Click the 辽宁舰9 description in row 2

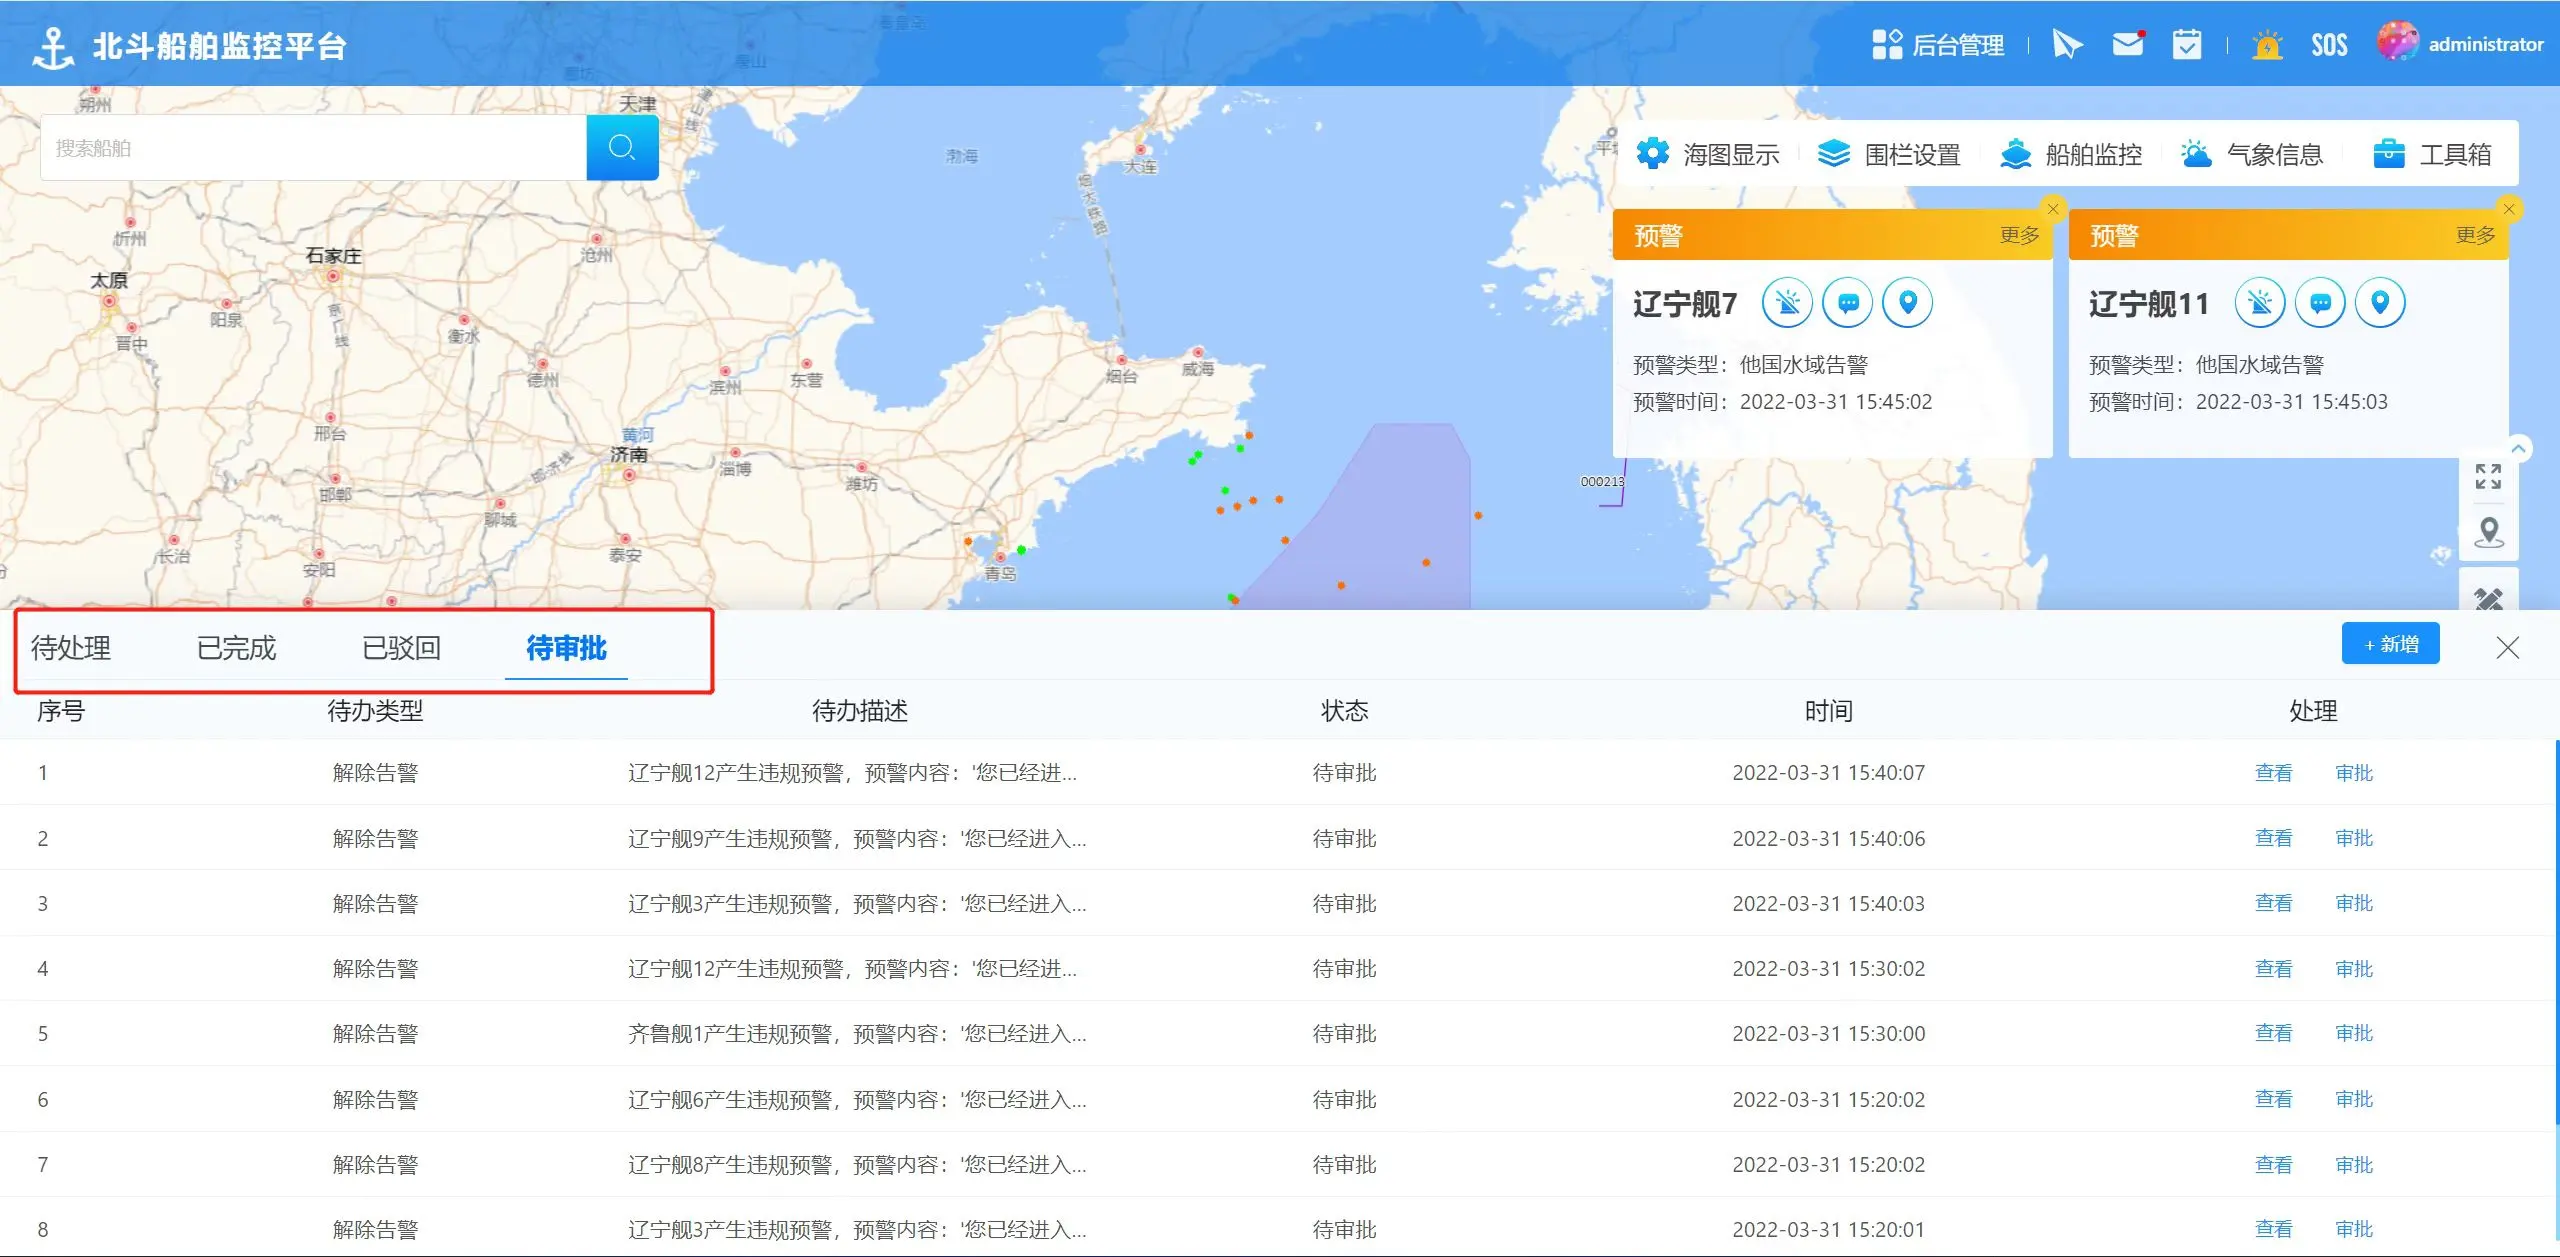tap(857, 839)
